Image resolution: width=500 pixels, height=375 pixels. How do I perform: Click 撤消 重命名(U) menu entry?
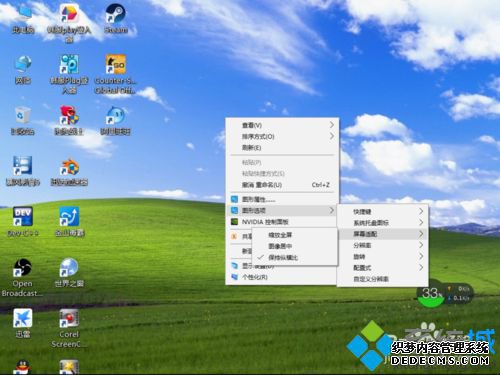click(282, 185)
